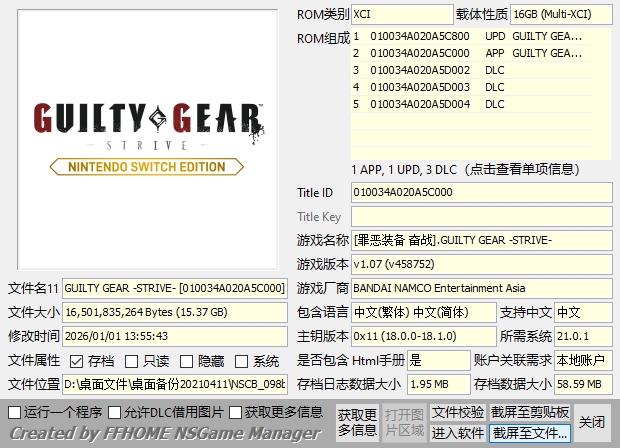Click the 游戏厂商 field with BANDAI NAMCO
The image size is (620, 448).
pos(482,288)
